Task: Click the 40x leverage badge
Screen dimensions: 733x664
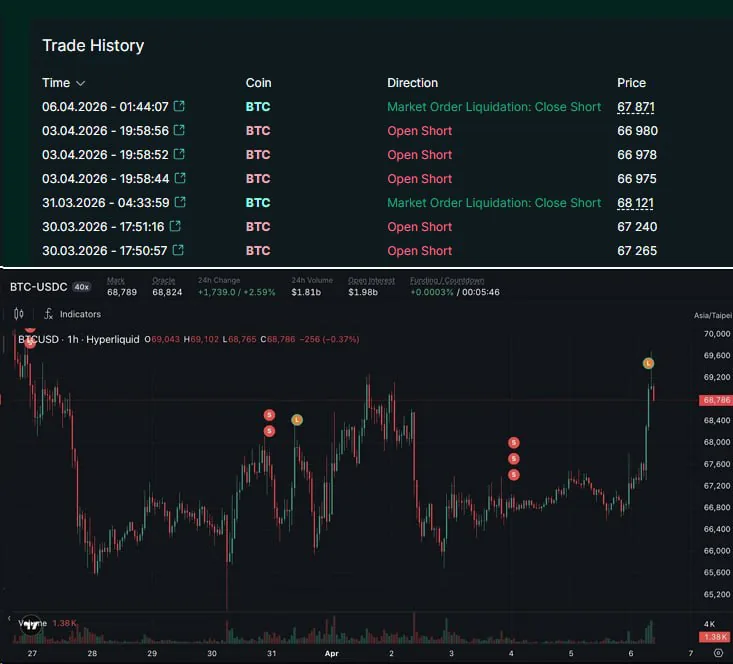Action: click(81, 287)
